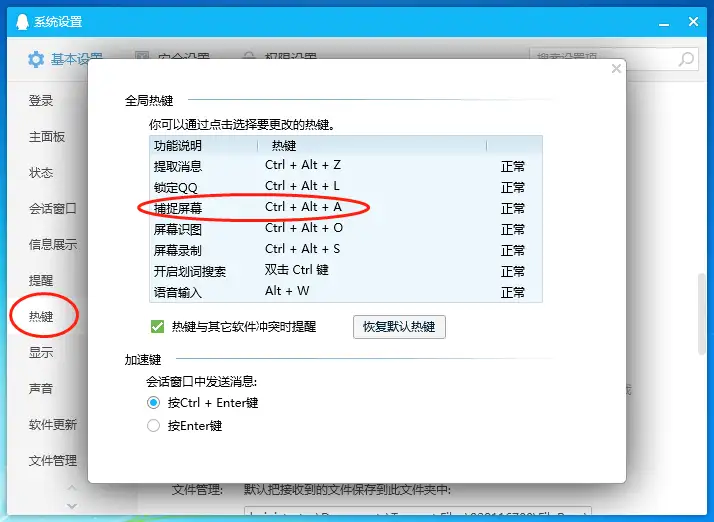Click the Ctrl + Alt + A hotkey

(303, 207)
